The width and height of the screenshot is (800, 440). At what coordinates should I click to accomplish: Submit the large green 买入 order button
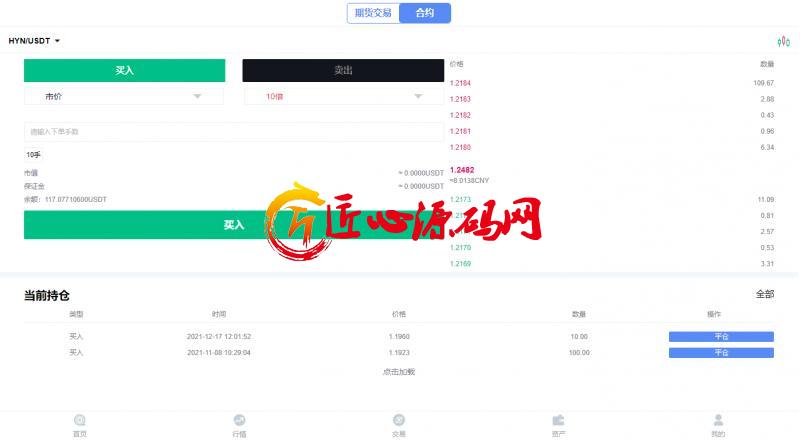[x=234, y=225]
